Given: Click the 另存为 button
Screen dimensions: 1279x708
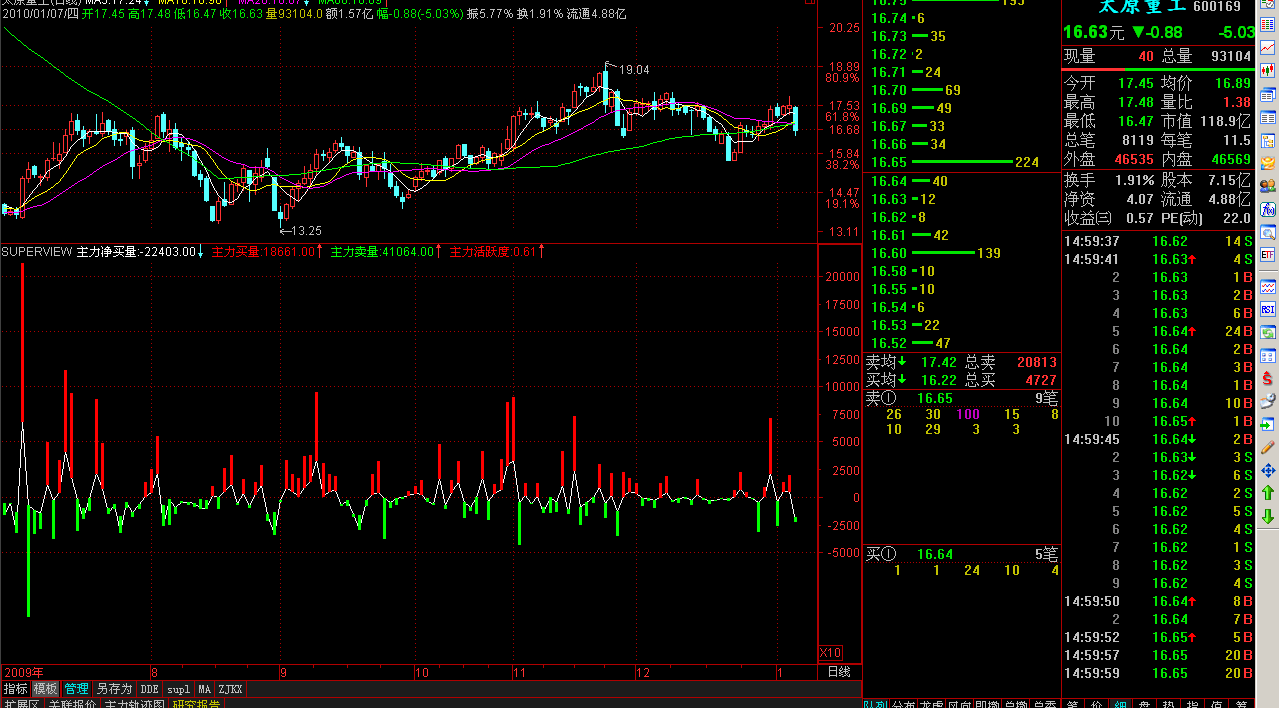Looking at the screenshot, I should (x=114, y=689).
